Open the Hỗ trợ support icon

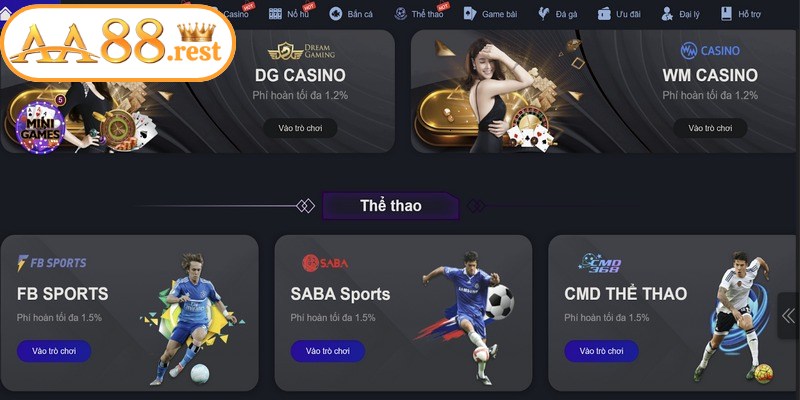[727, 14]
